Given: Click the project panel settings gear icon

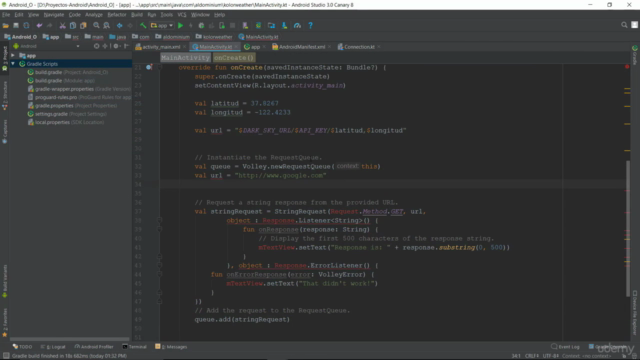Looking at the screenshot, I should 116,46.
